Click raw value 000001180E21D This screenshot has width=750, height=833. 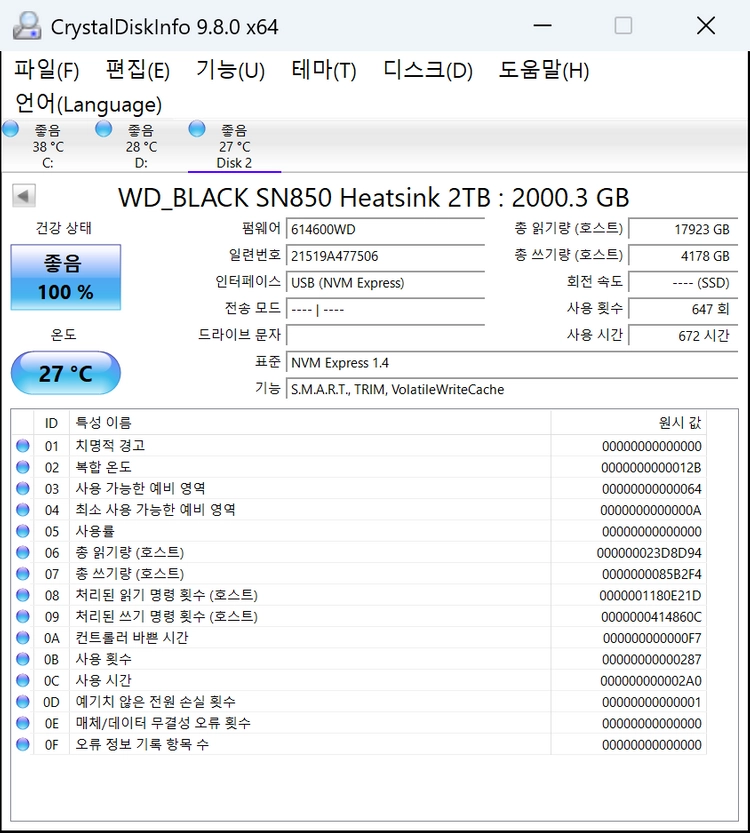pos(650,596)
